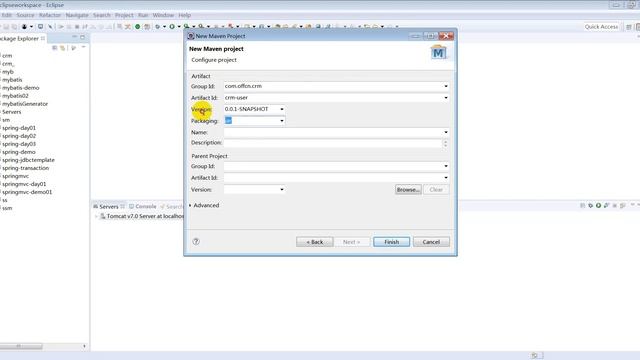Open the Source menu
Viewport: 640px width, 360px height.
coord(25,15)
